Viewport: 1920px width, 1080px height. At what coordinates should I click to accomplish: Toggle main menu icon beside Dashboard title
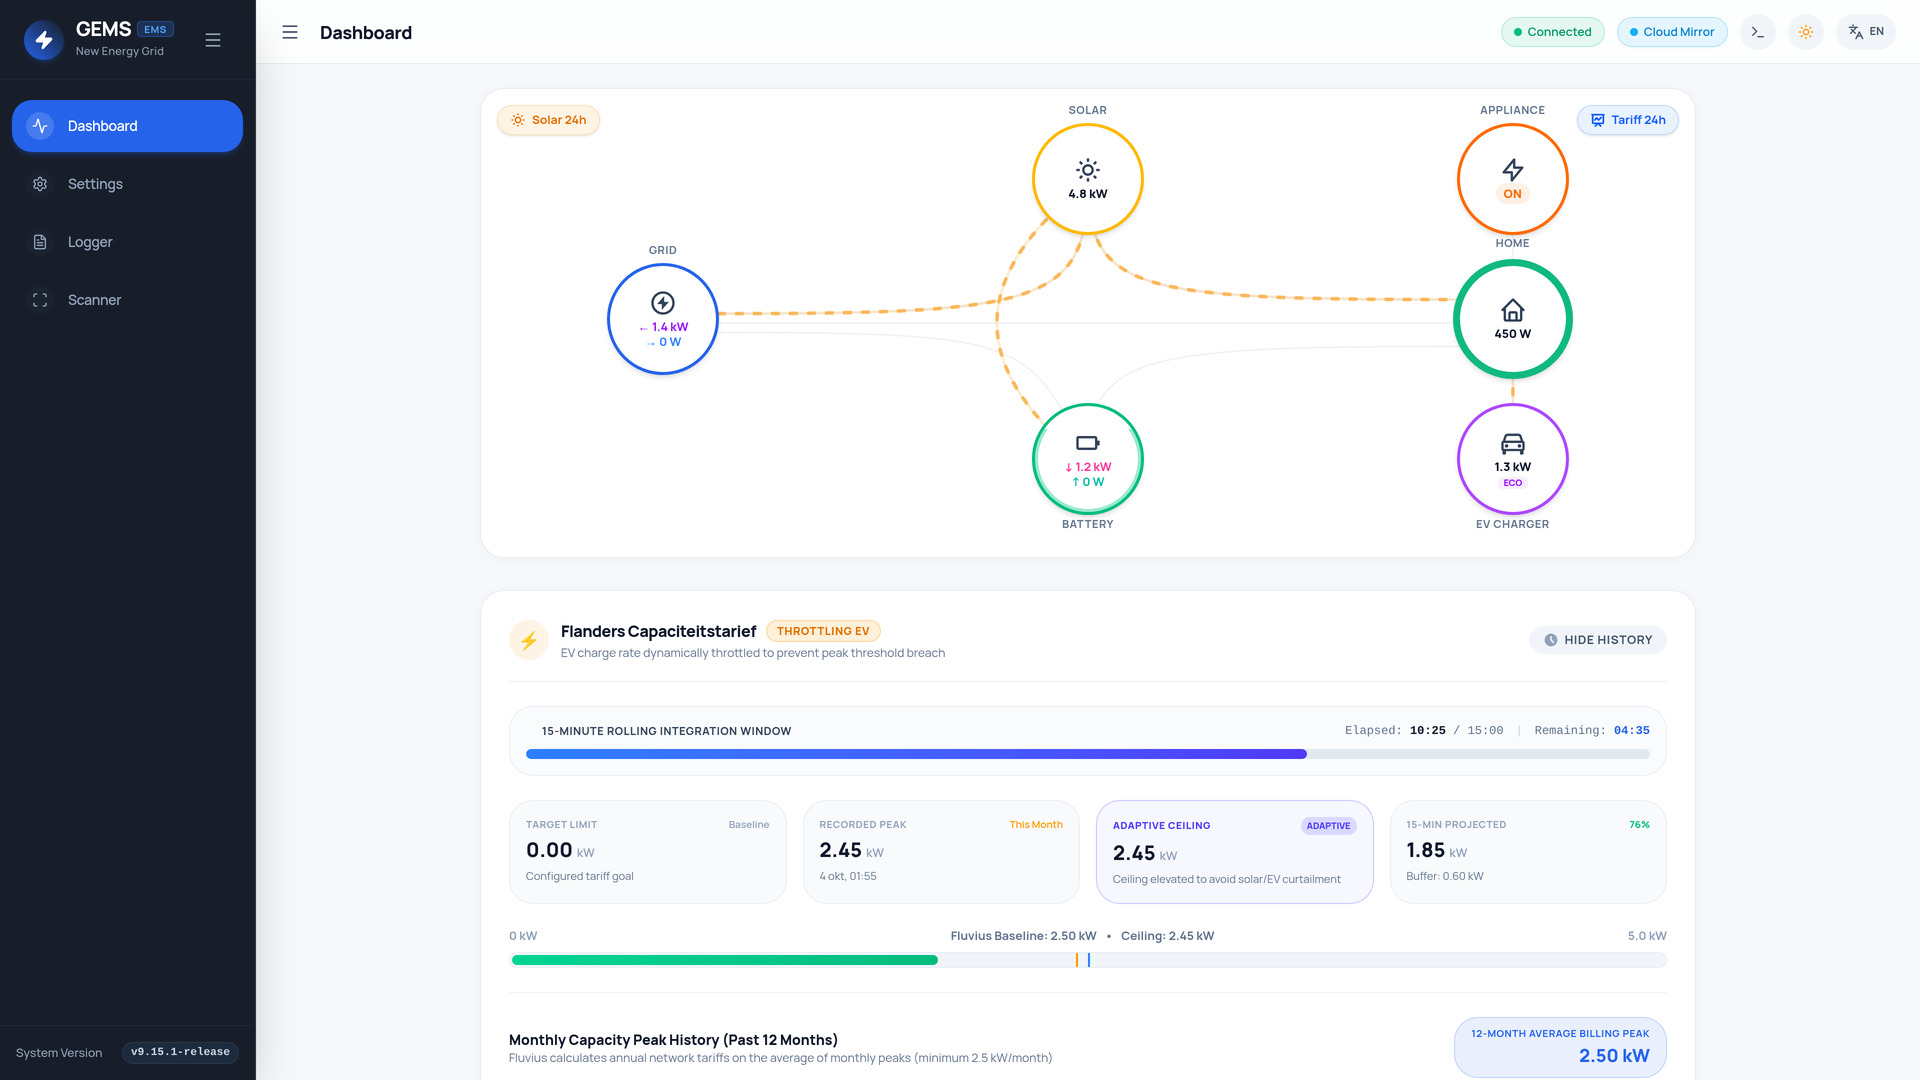(x=290, y=32)
